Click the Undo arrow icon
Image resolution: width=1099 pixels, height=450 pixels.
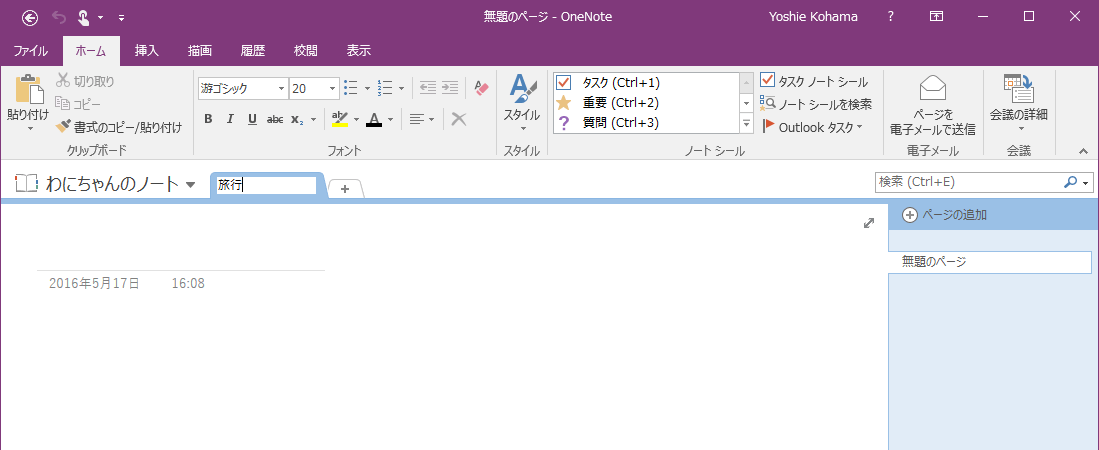(59, 17)
